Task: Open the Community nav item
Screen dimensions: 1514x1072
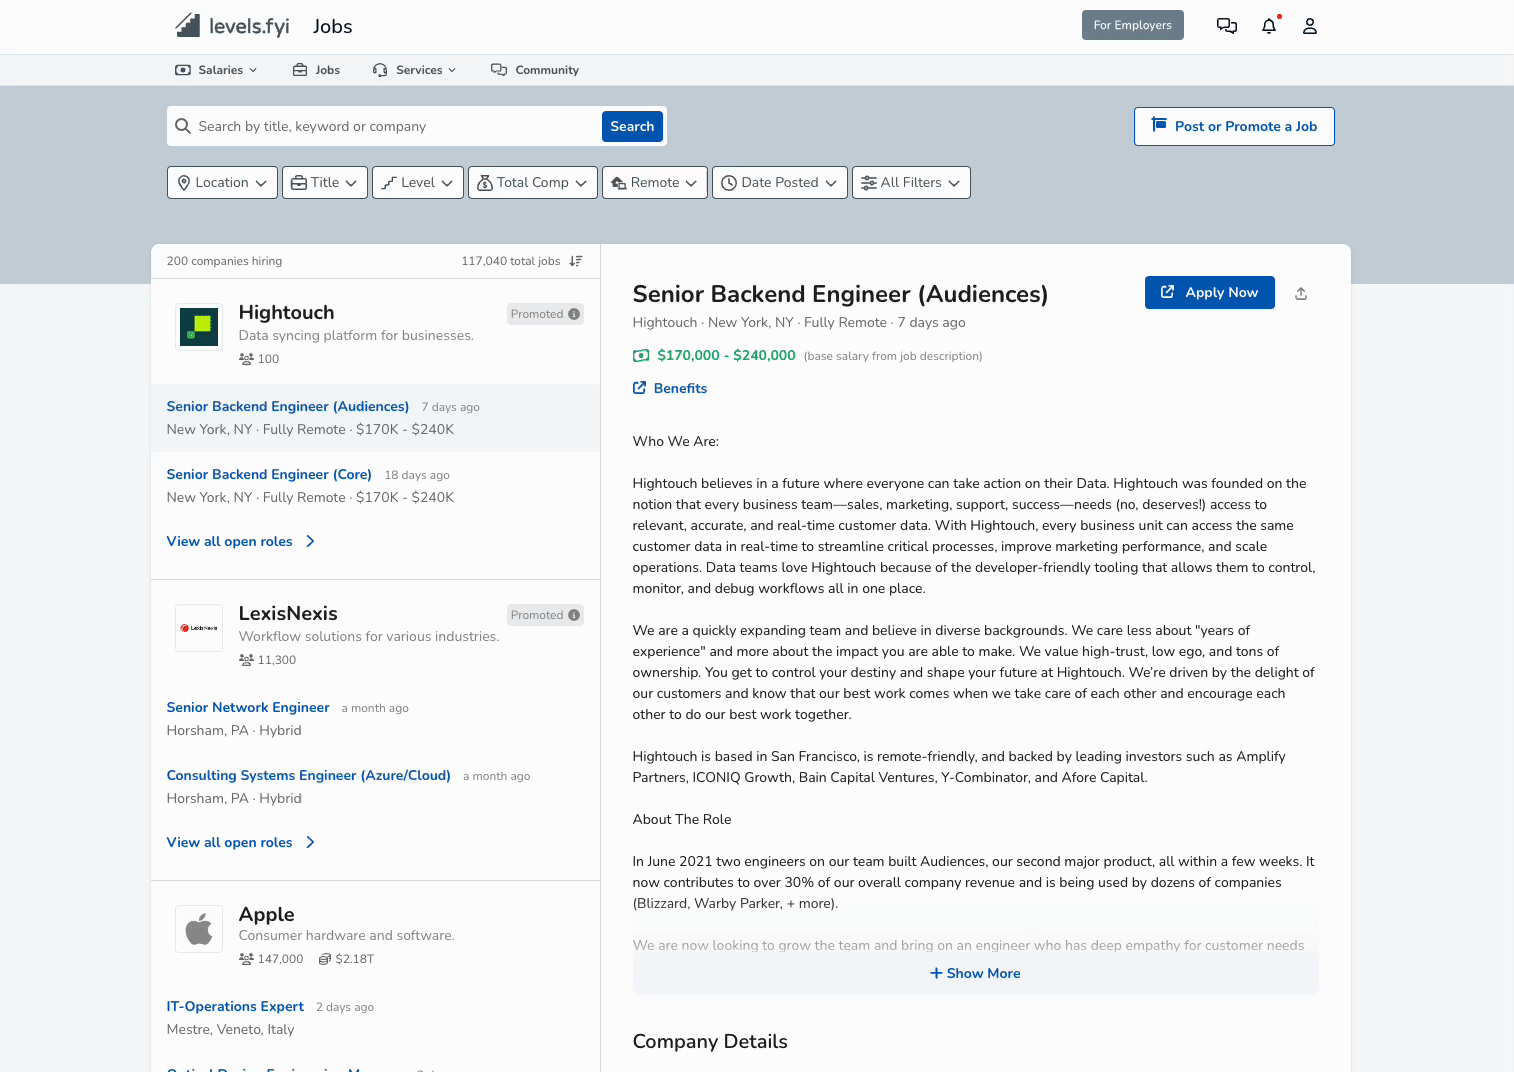Action: tap(535, 70)
